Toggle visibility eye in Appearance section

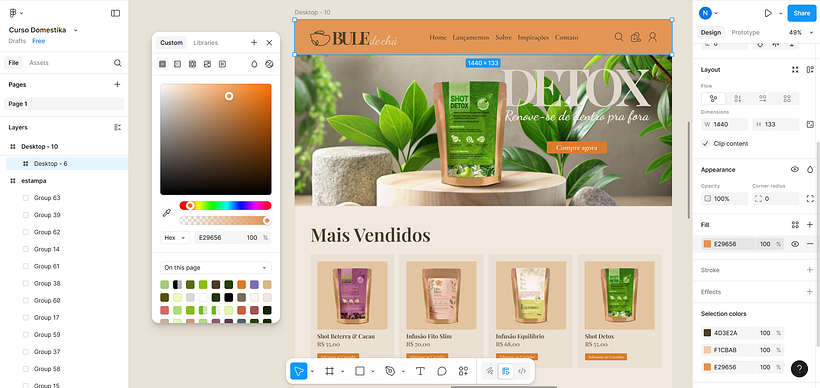(x=795, y=169)
